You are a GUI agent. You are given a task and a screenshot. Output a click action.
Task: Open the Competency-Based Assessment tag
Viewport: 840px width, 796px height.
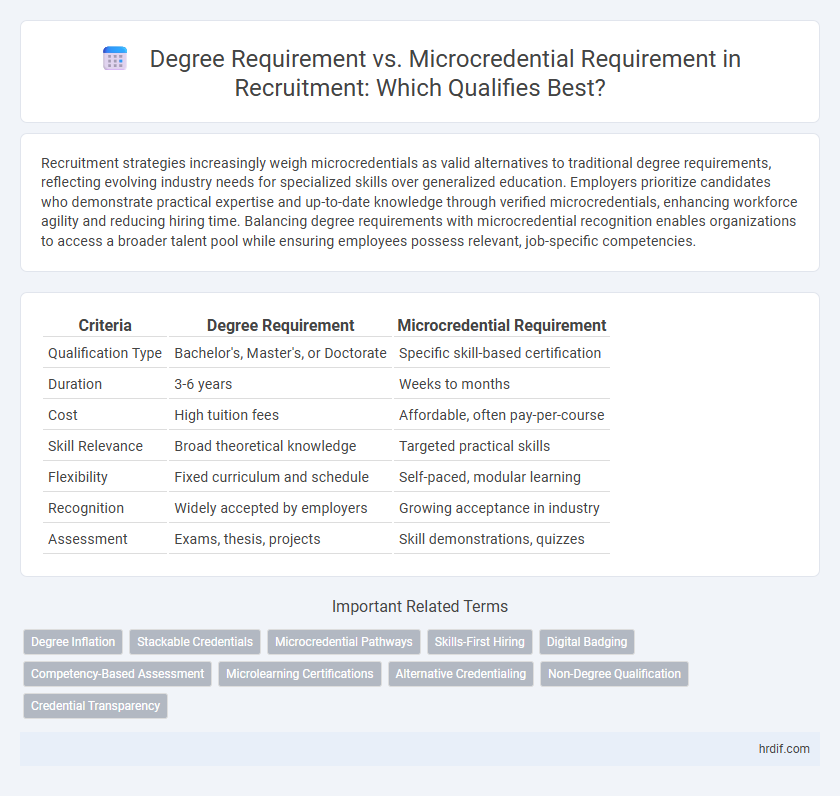click(117, 674)
